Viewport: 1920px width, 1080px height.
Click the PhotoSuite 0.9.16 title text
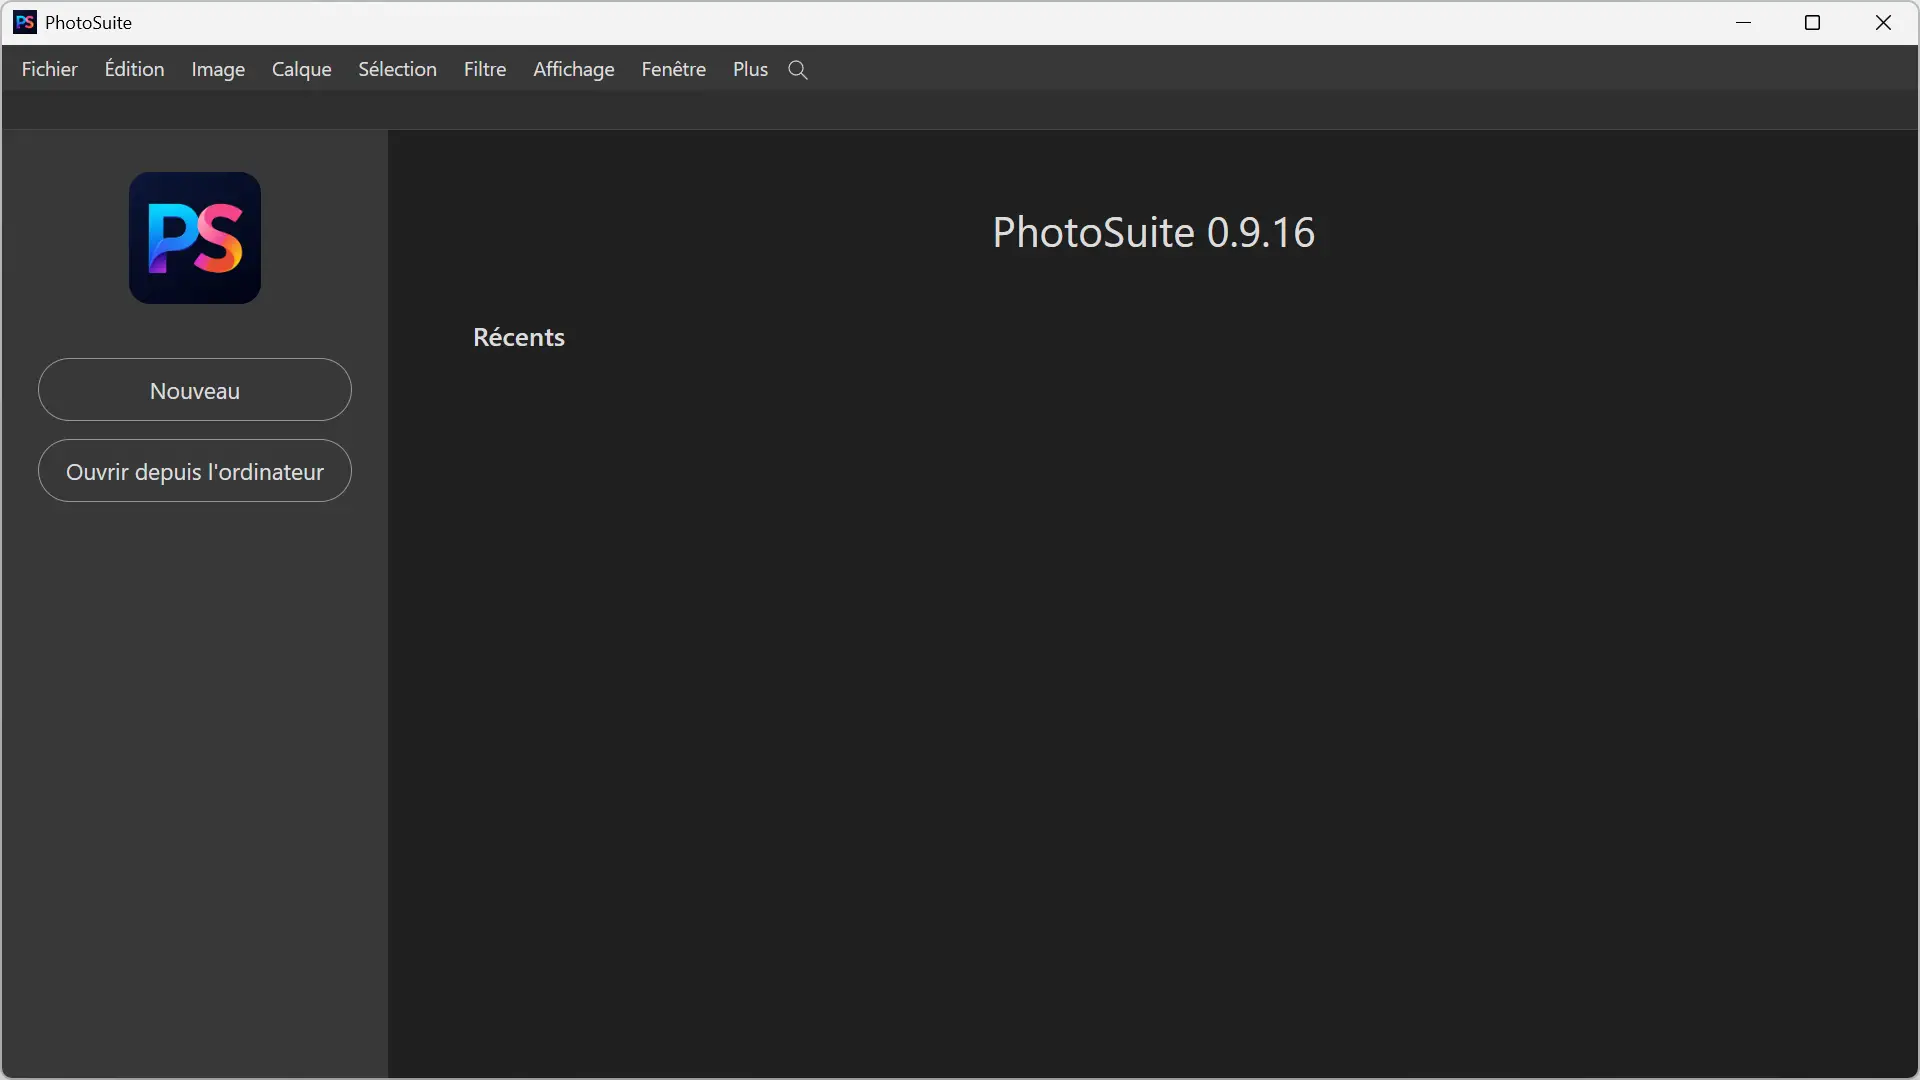pyautogui.click(x=1153, y=232)
